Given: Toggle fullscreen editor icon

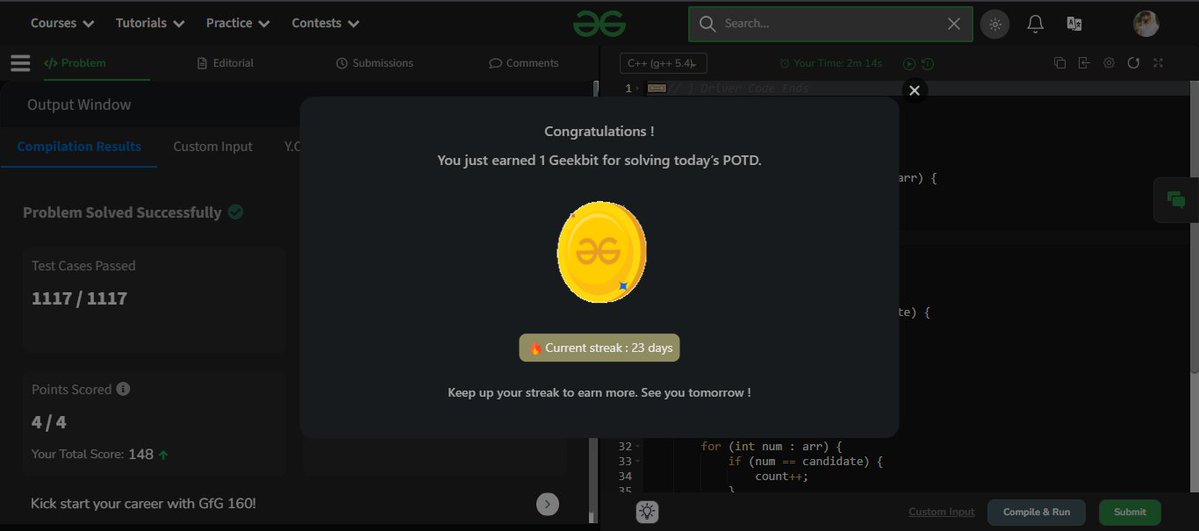Looking at the screenshot, I should tap(1158, 63).
